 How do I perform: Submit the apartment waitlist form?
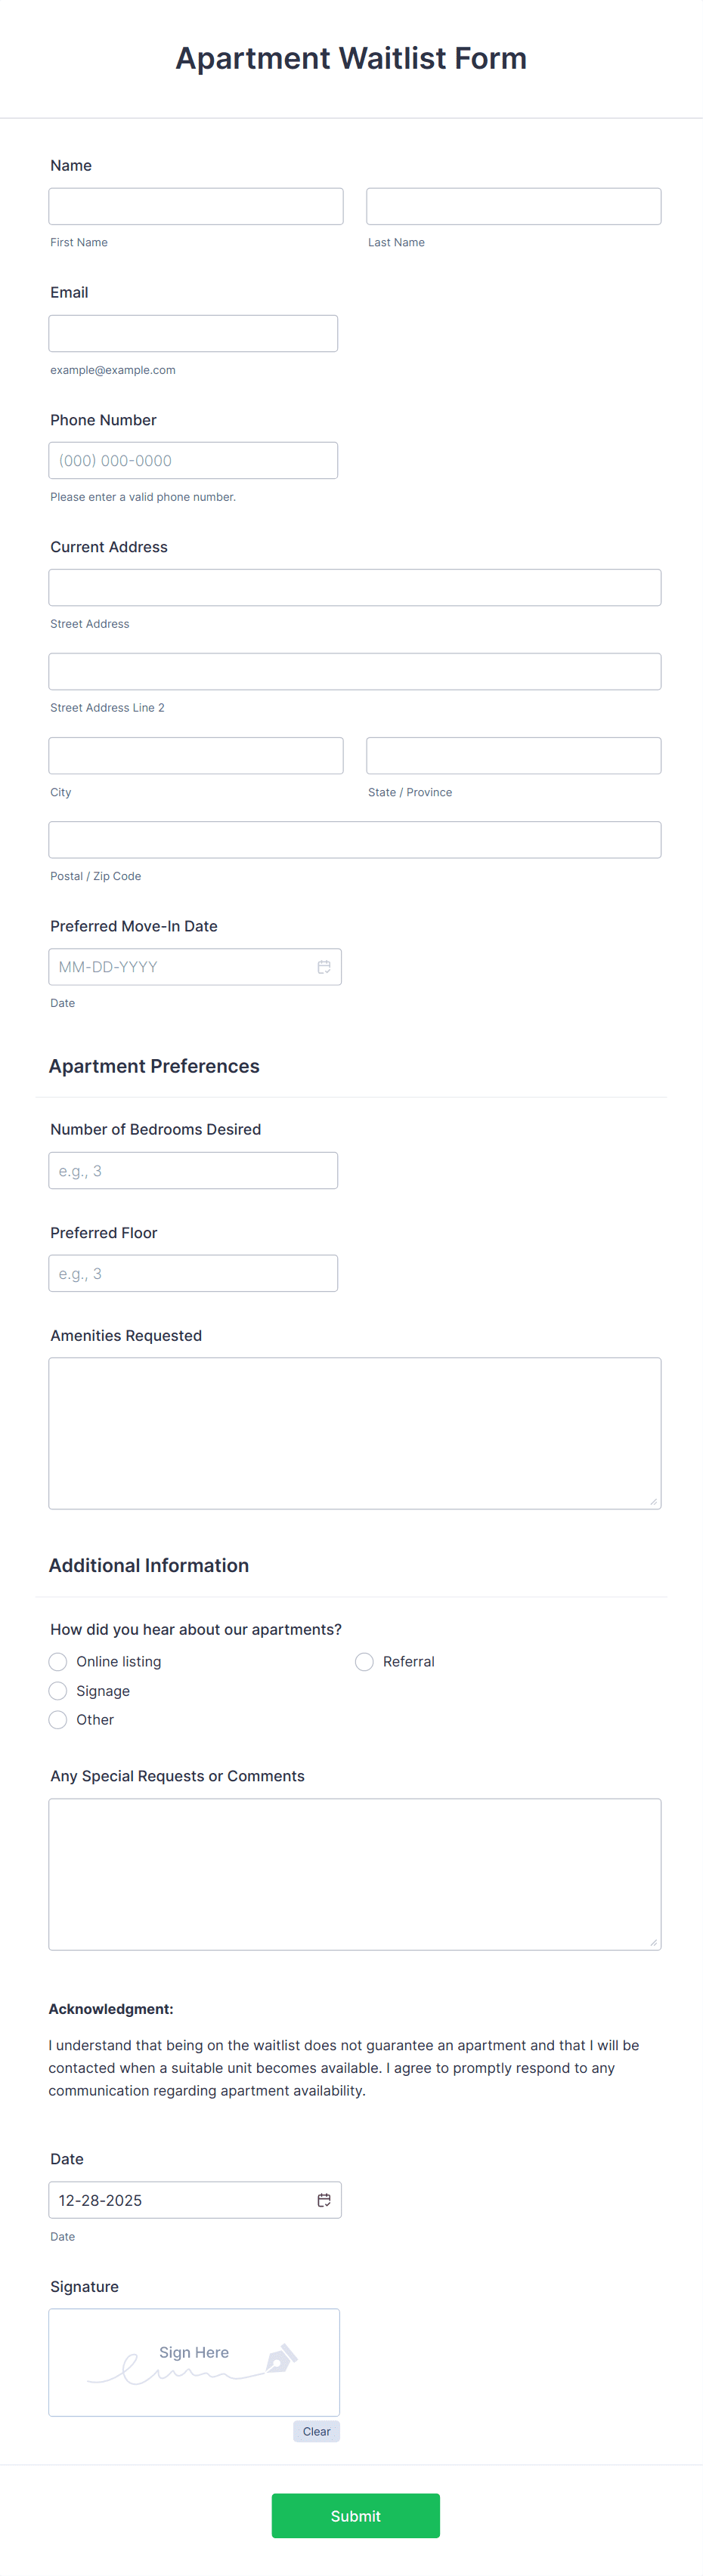[x=355, y=2515]
